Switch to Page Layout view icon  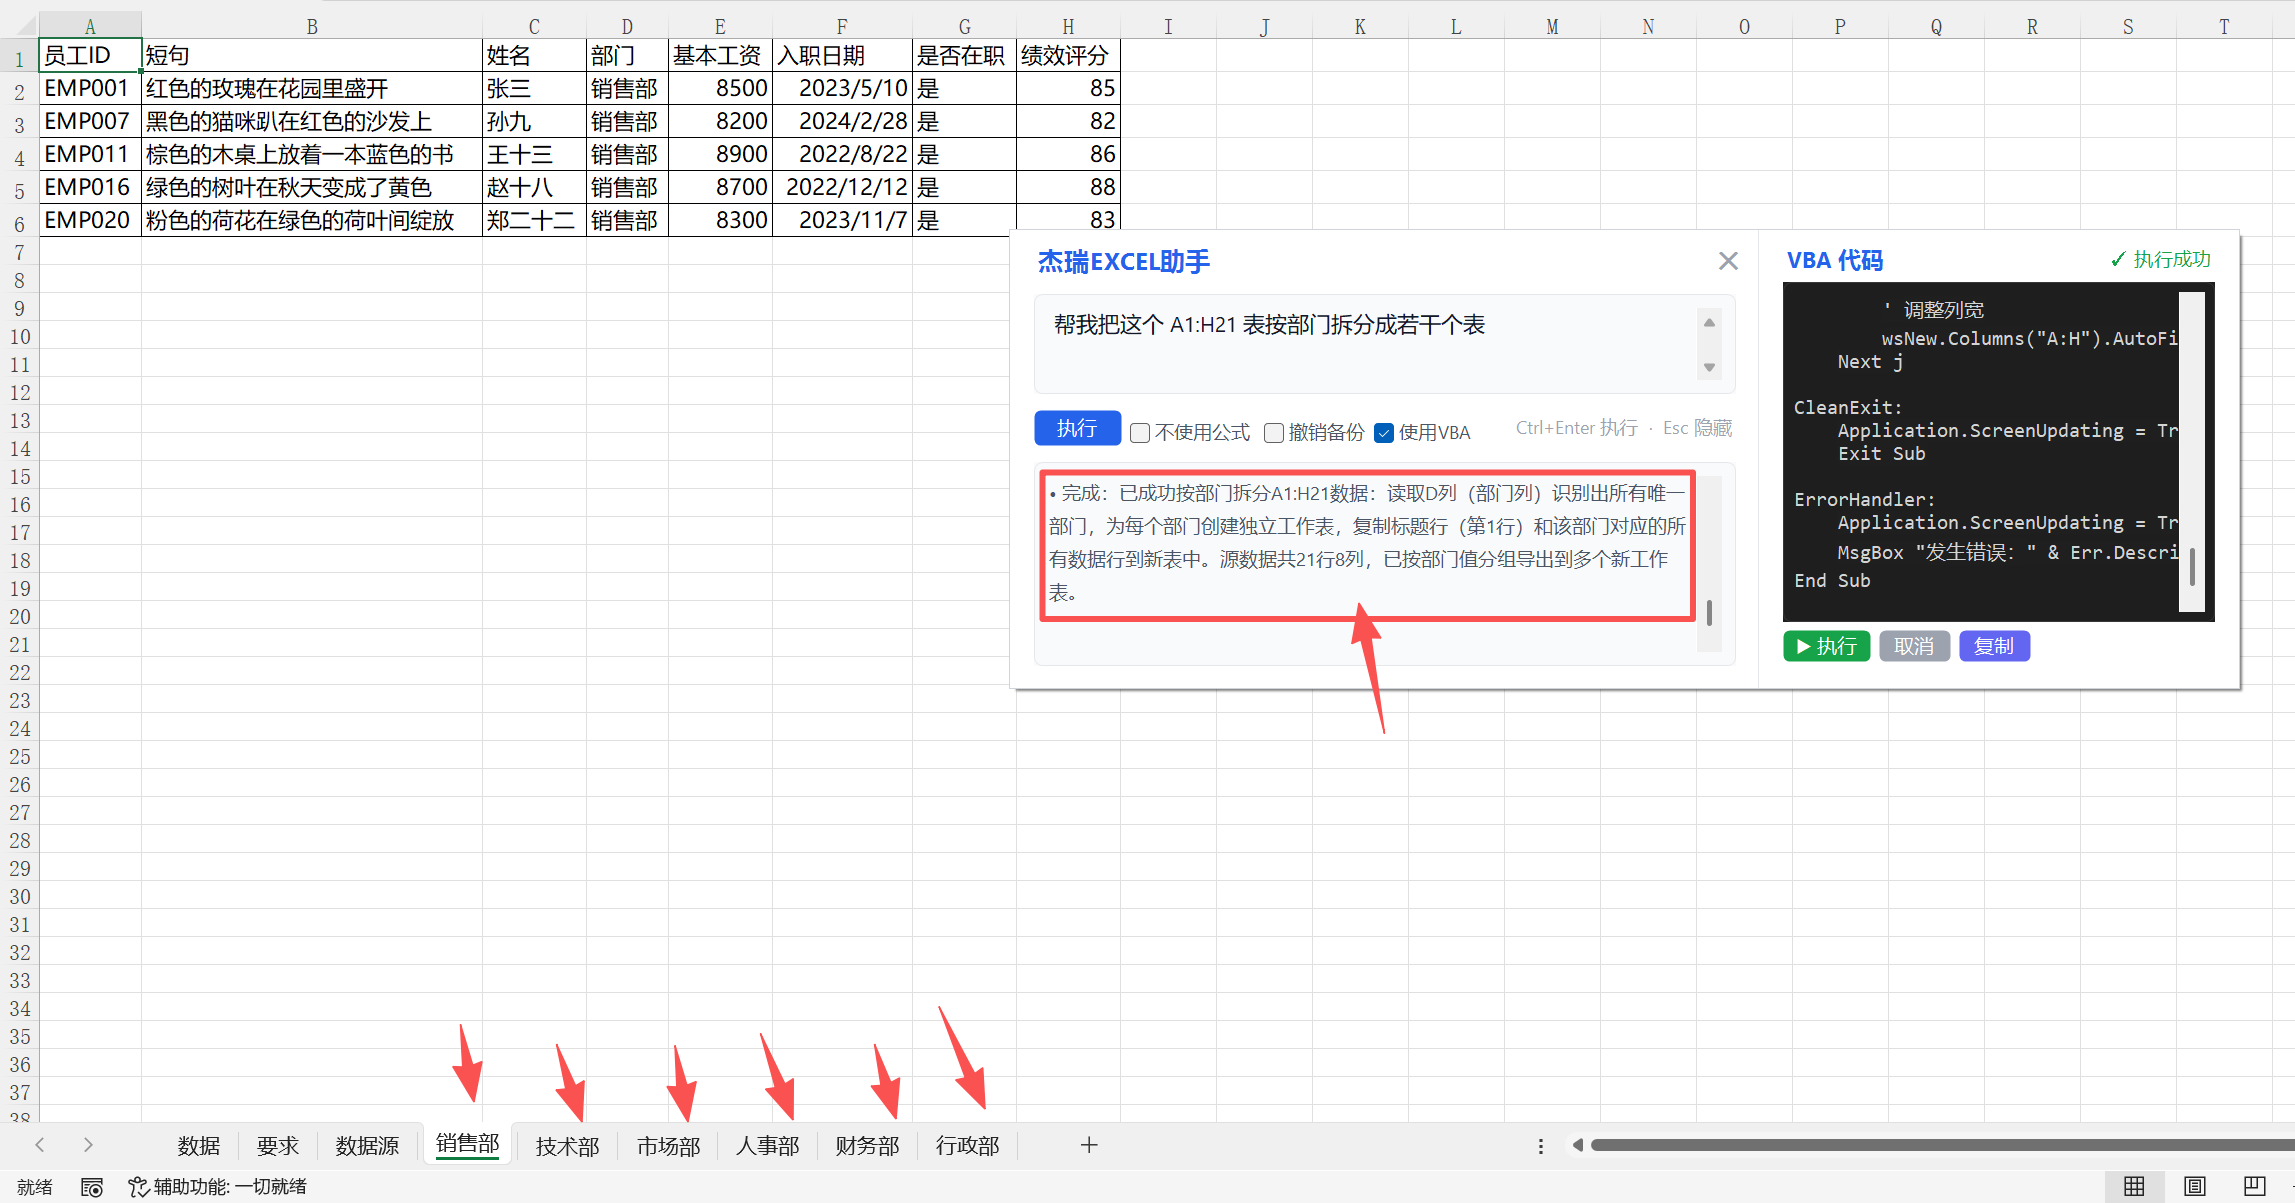tap(2194, 1186)
